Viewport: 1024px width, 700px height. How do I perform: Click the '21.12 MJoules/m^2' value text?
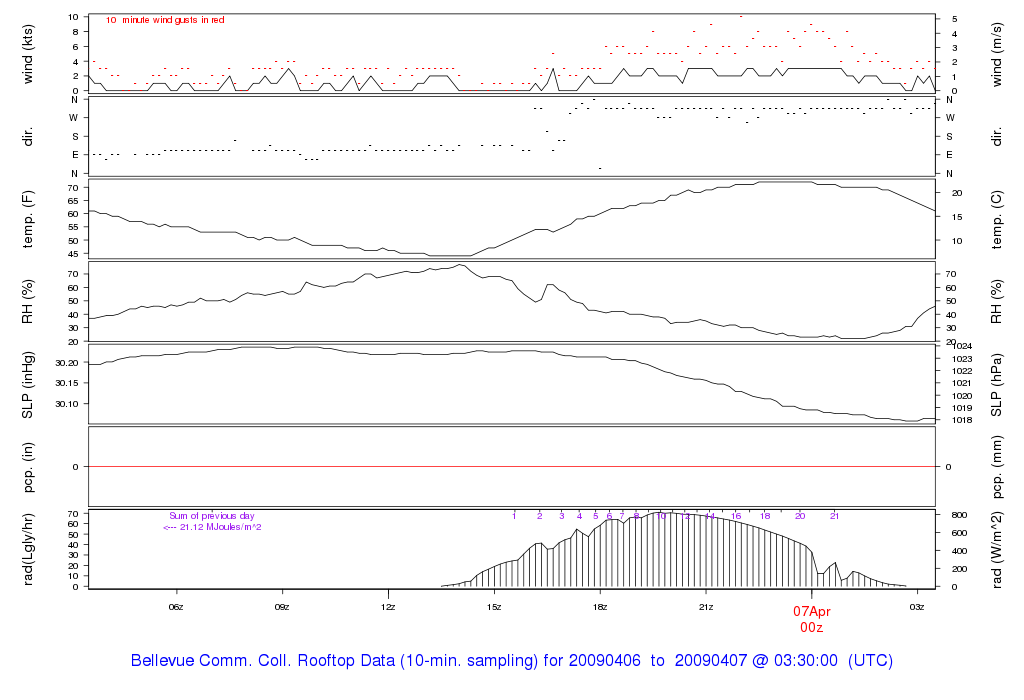pyautogui.click(x=221, y=527)
